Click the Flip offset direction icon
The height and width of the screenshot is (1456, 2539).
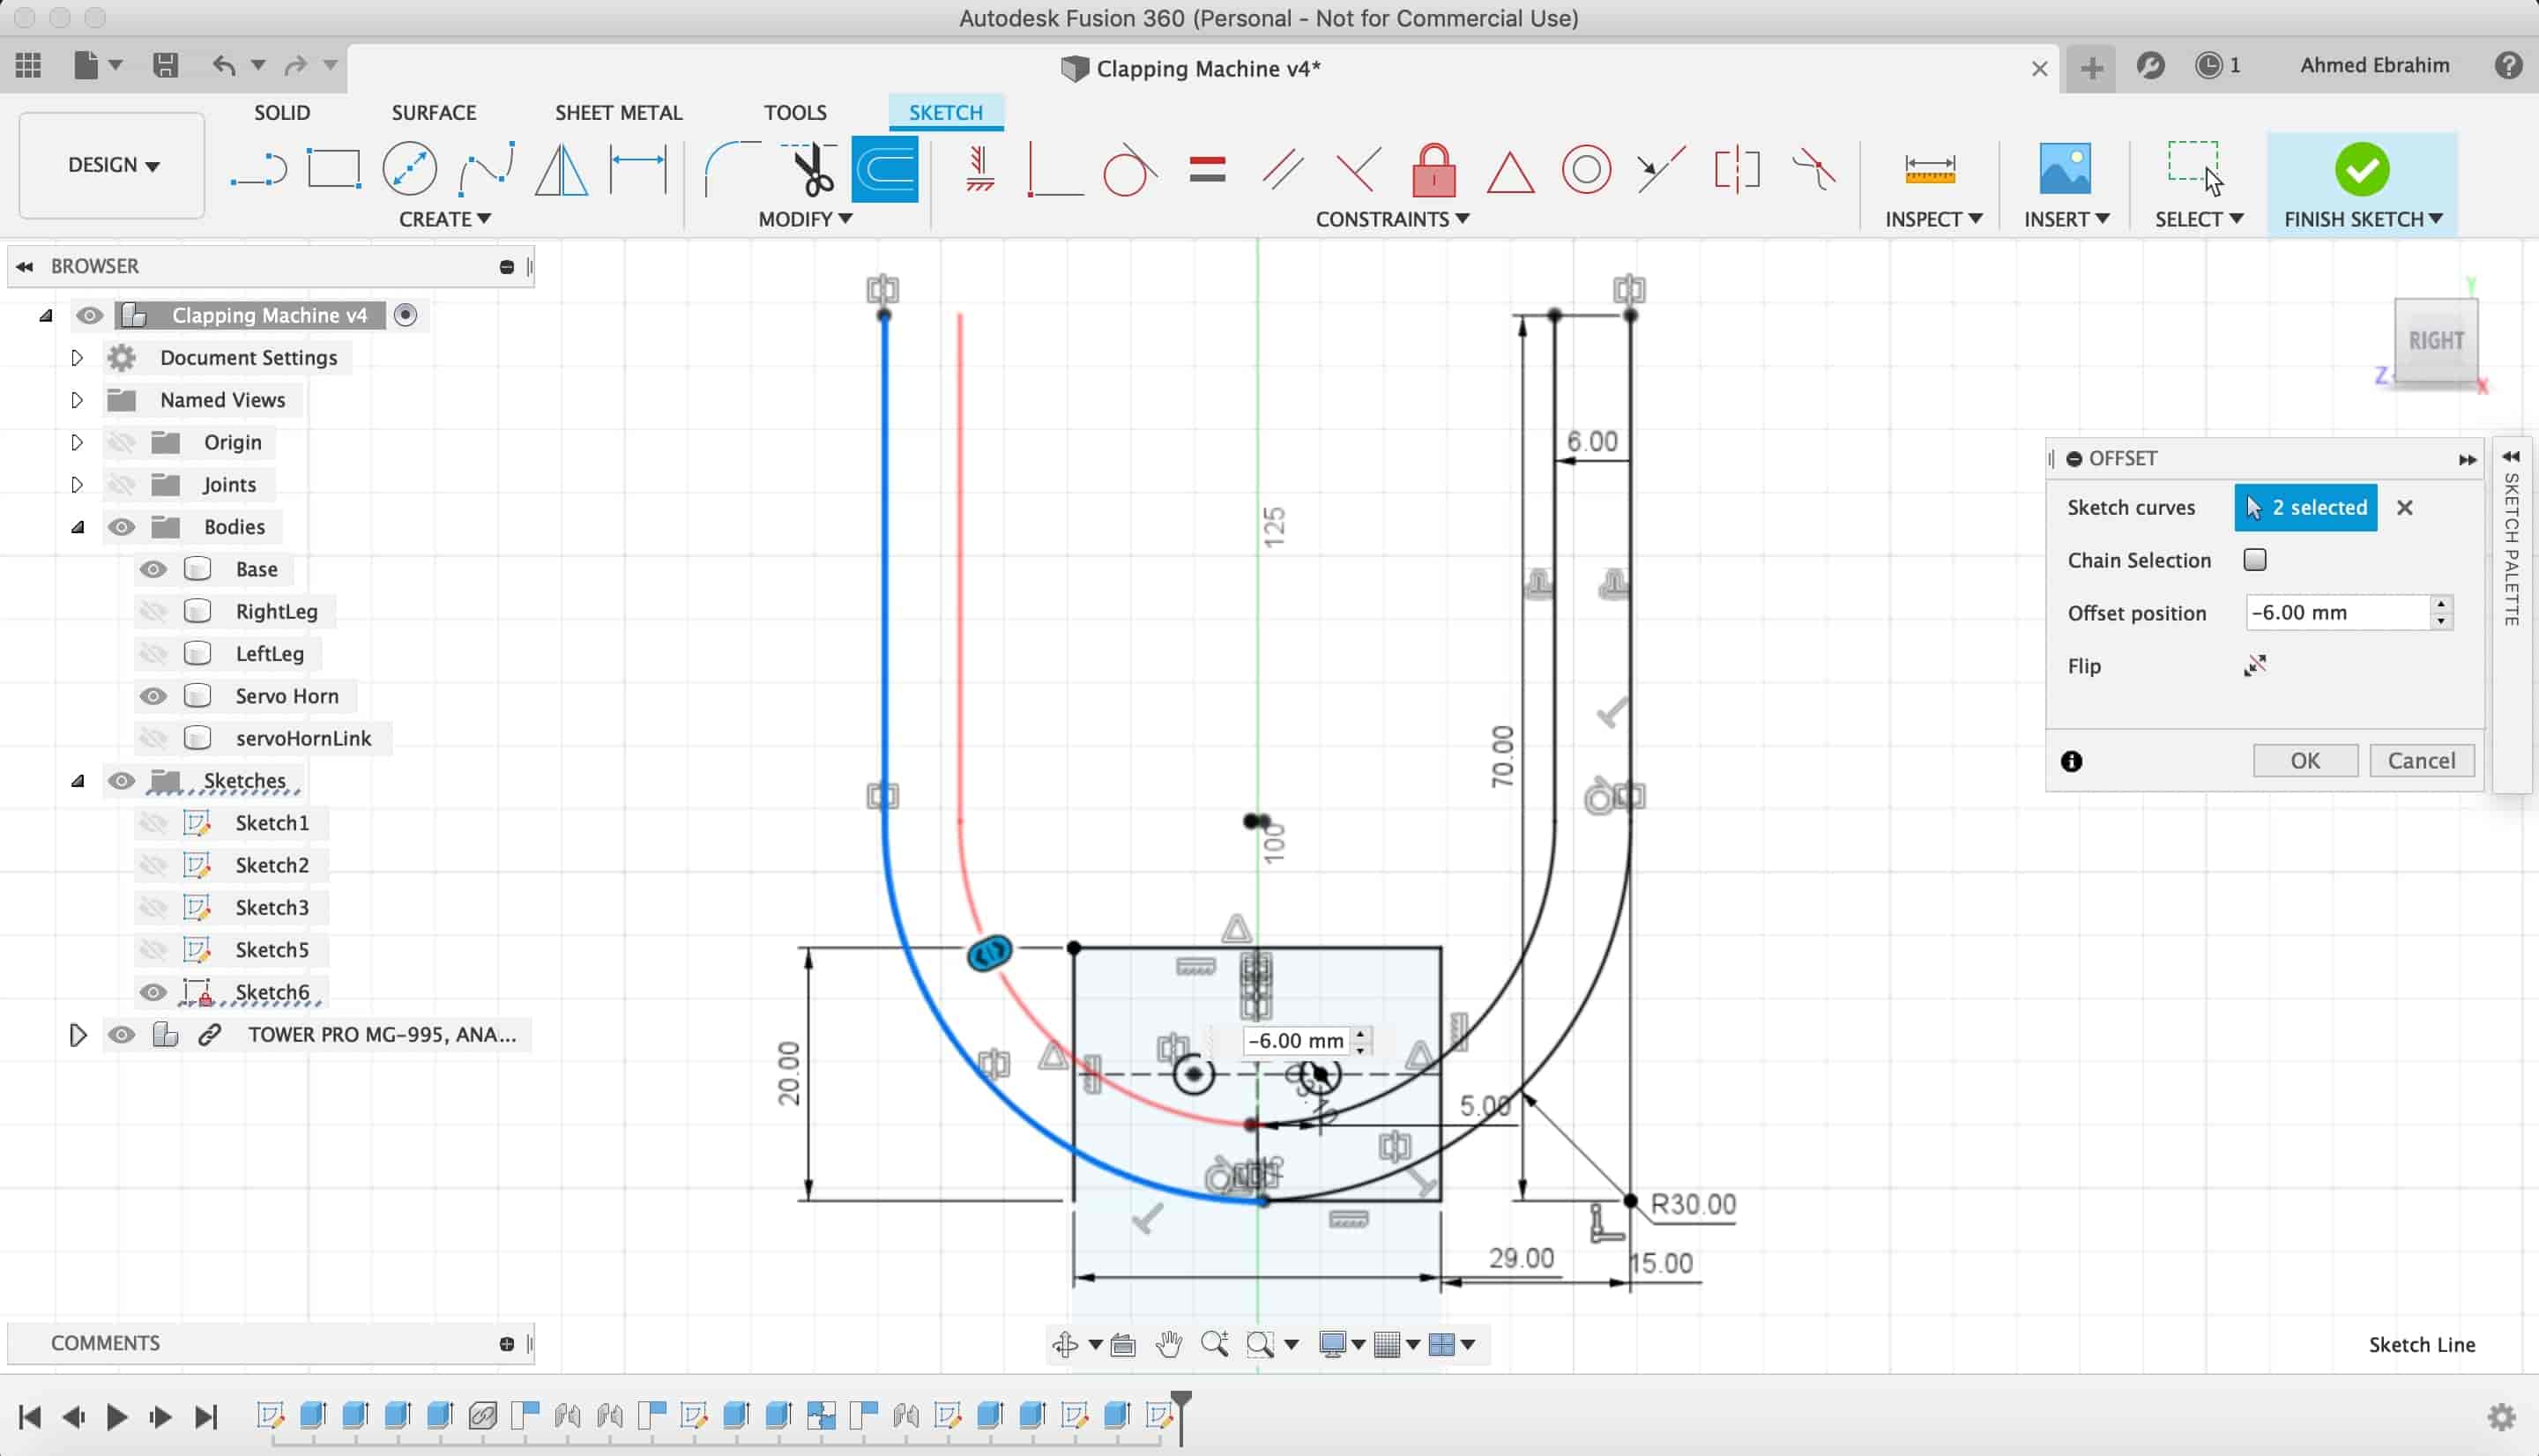pyautogui.click(x=2254, y=665)
